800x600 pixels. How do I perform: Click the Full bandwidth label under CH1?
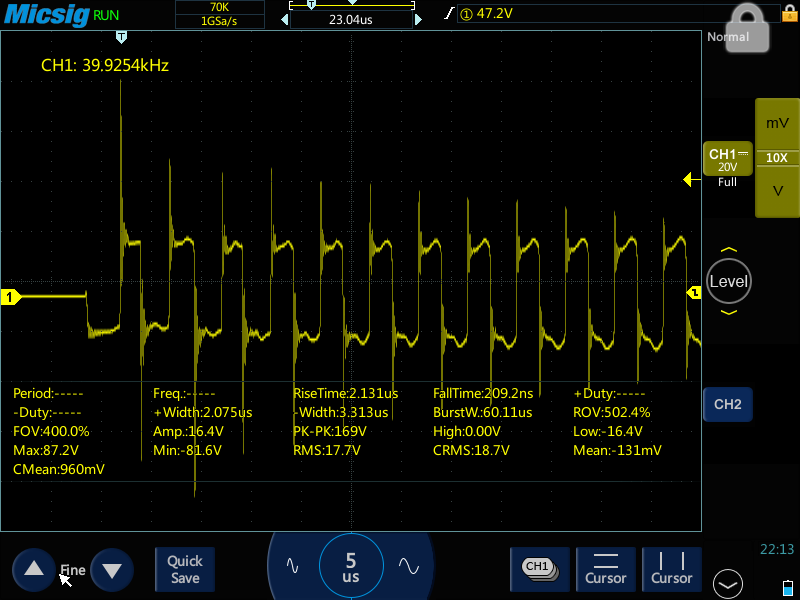point(727,182)
